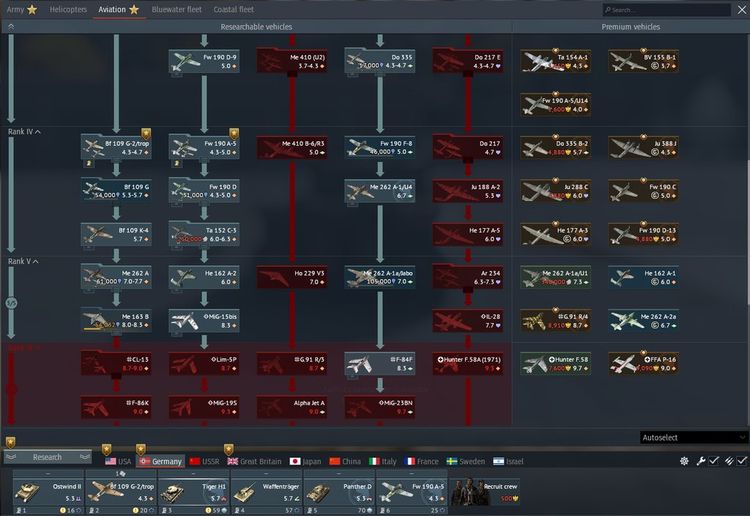
Task: Toggle the middle checkmark icon below Autoselect
Action: 714,461
